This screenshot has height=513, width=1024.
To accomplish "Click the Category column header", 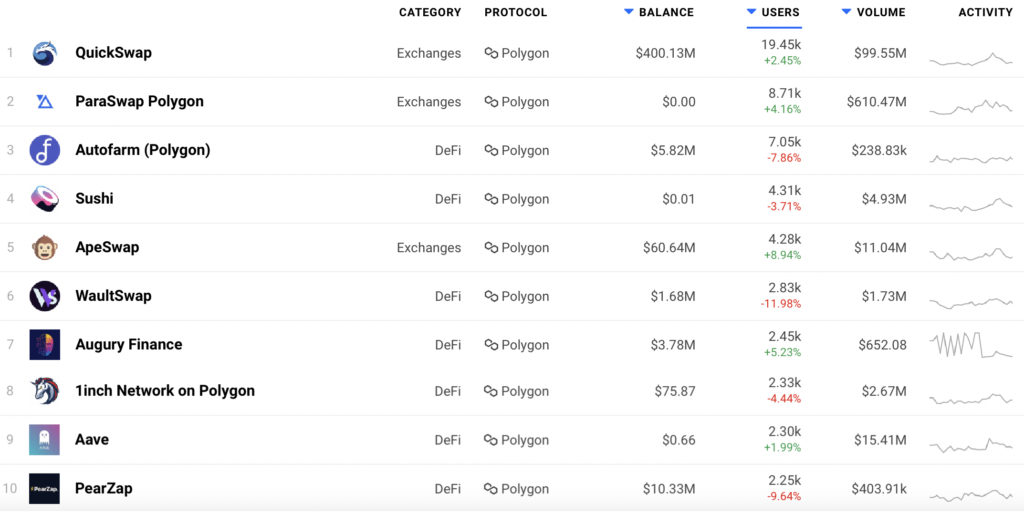I will 430,12.
